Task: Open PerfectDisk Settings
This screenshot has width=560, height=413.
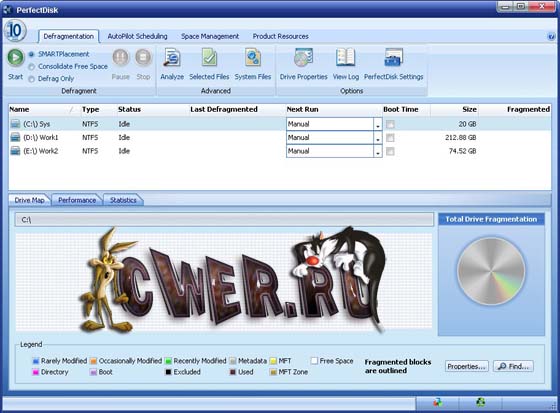Action: [x=394, y=58]
